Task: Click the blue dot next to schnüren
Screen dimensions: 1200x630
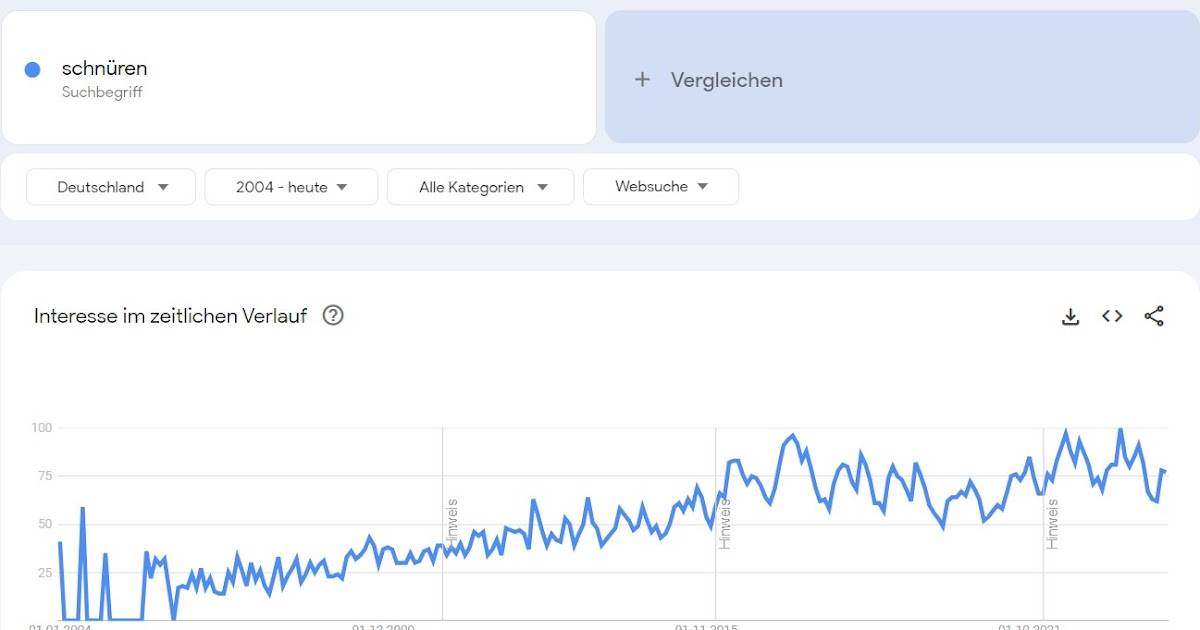Action: tap(32, 70)
